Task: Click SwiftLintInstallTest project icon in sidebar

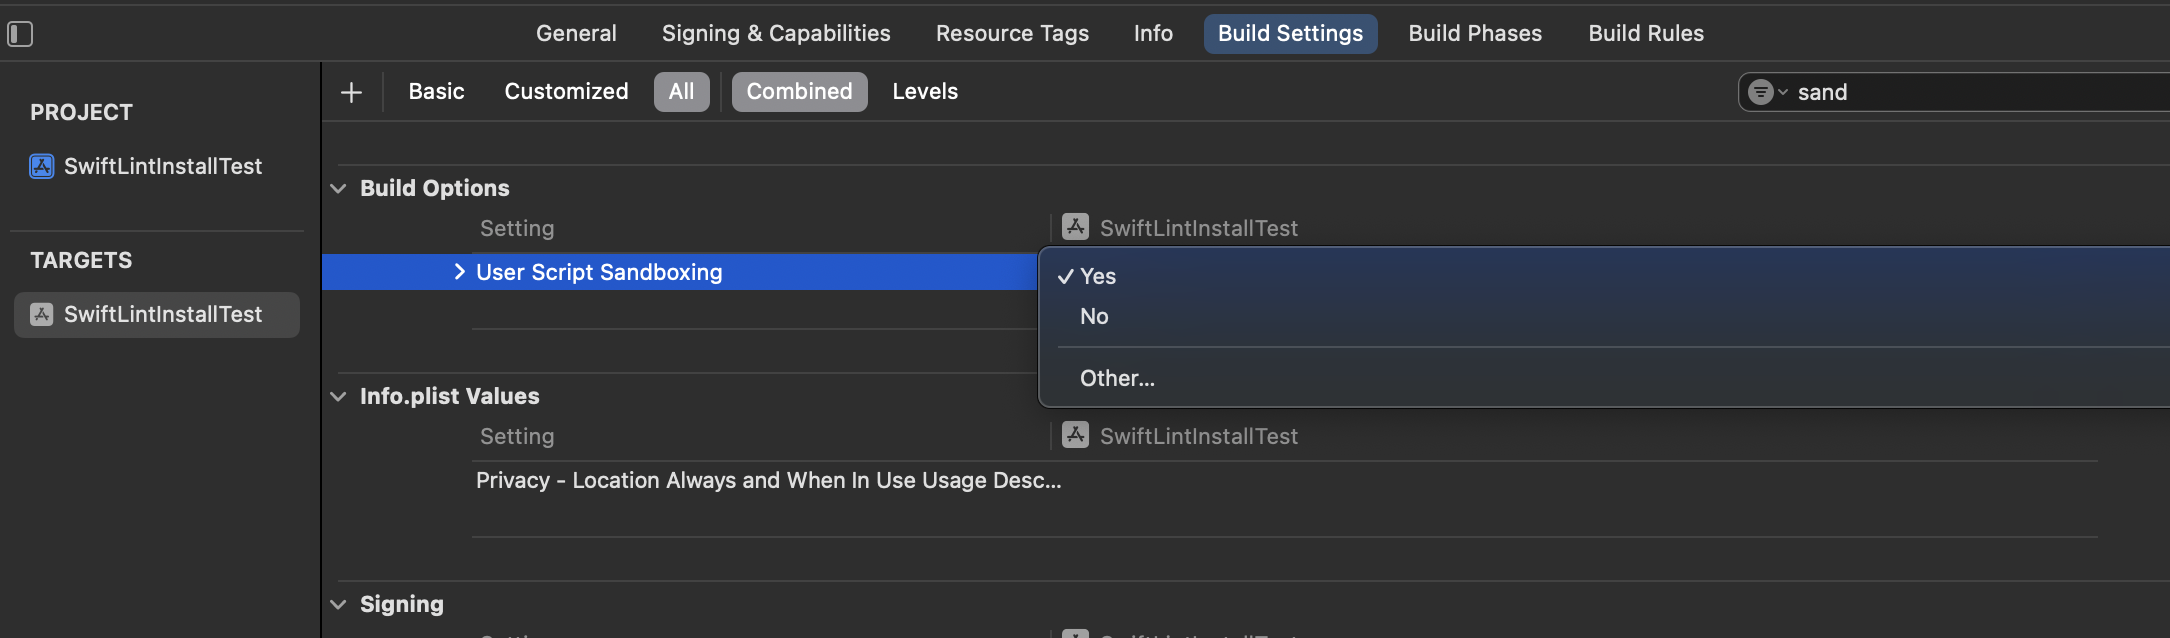Action: [x=42, y=166]
